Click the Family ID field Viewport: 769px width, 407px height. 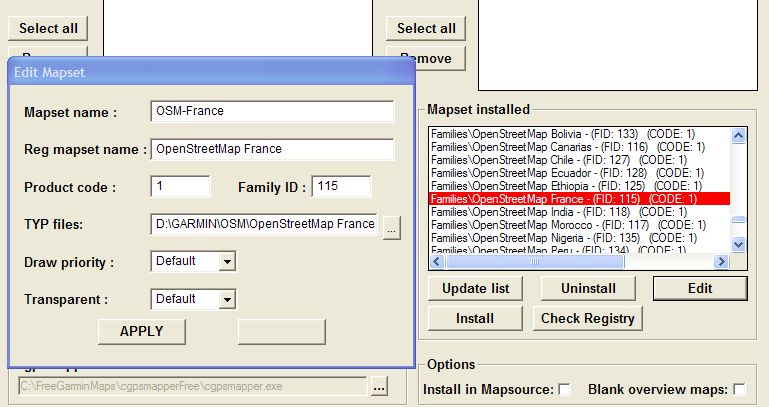point(341,186)
